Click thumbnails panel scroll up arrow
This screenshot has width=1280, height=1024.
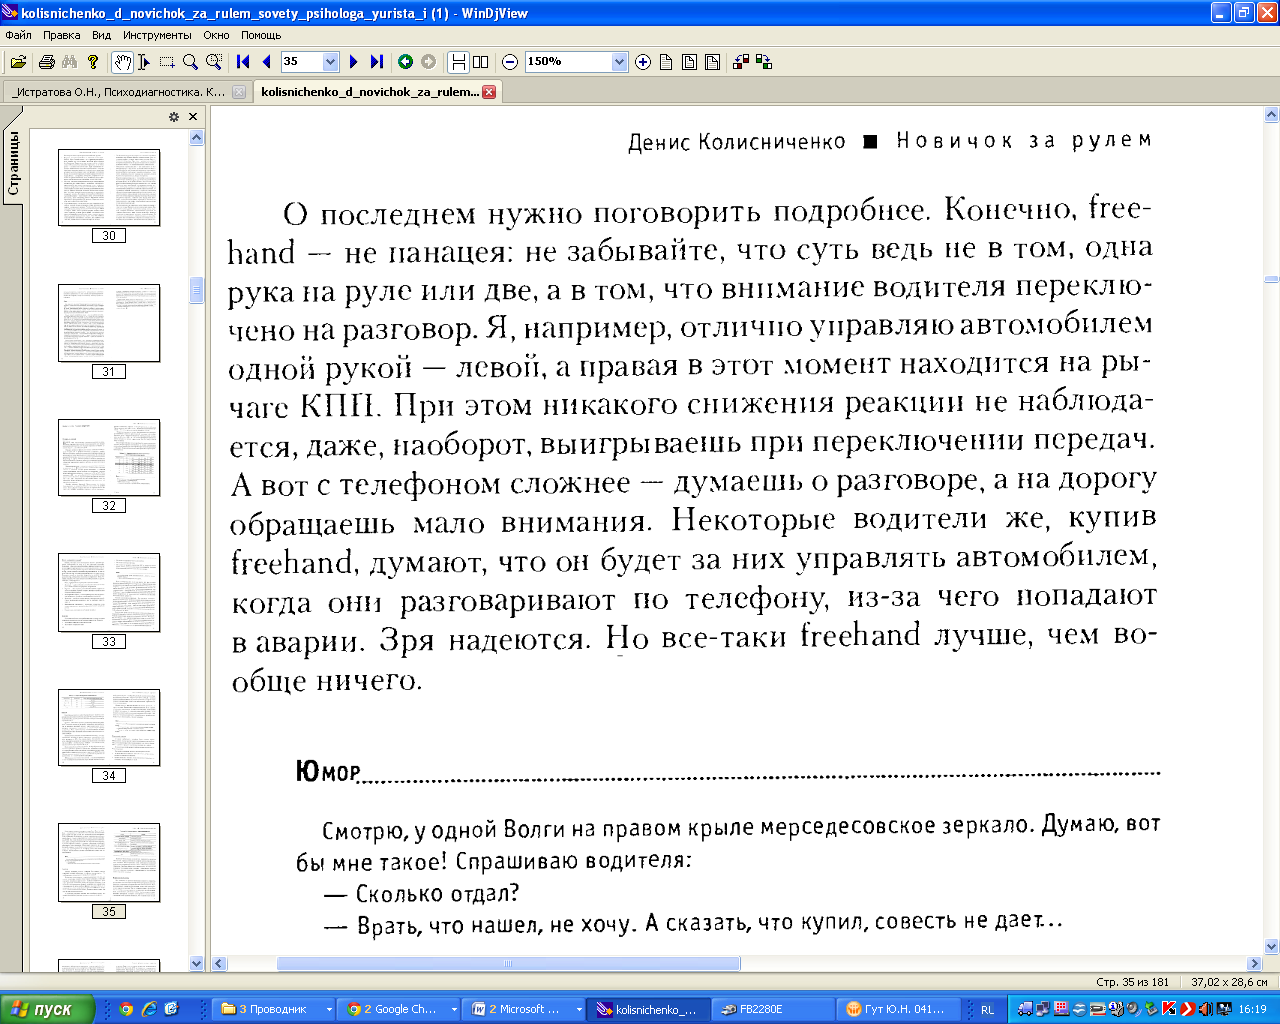[x=196, y=137]
